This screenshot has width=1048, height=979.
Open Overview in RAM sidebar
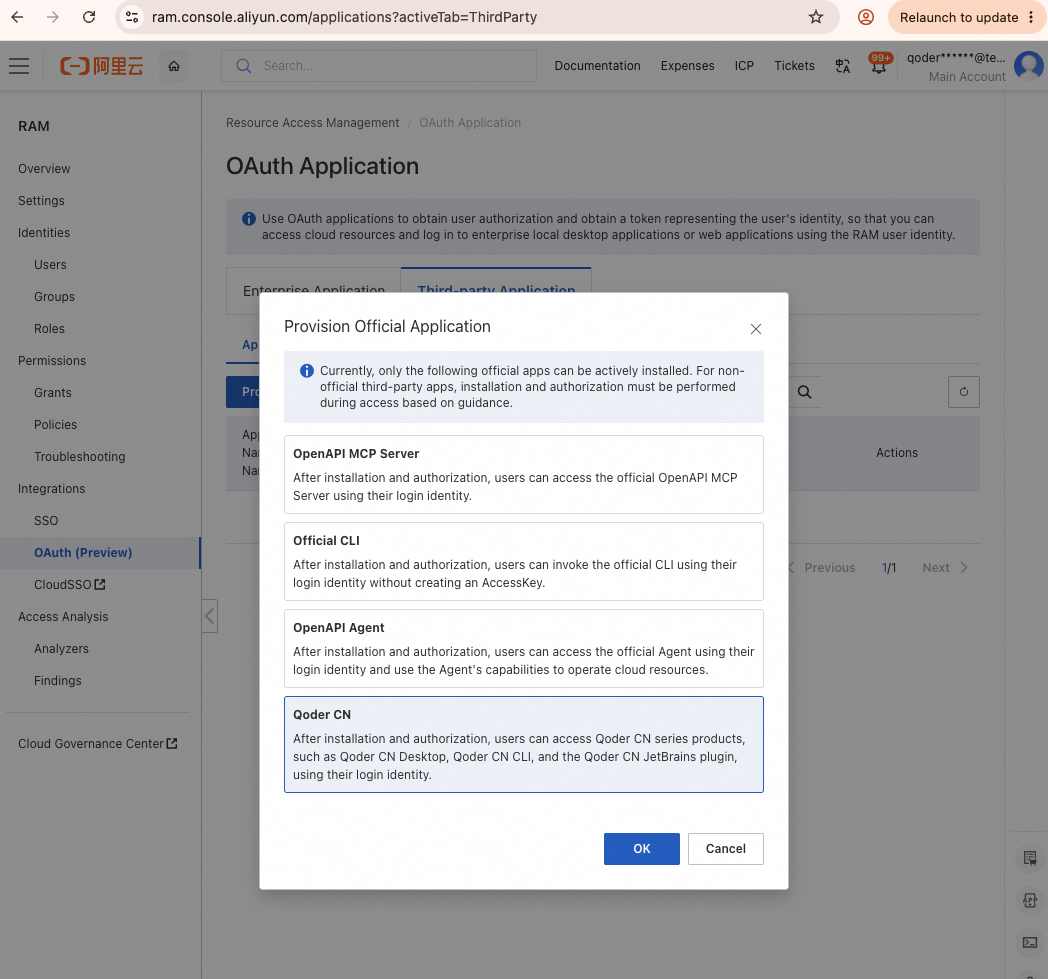[44, 168]
